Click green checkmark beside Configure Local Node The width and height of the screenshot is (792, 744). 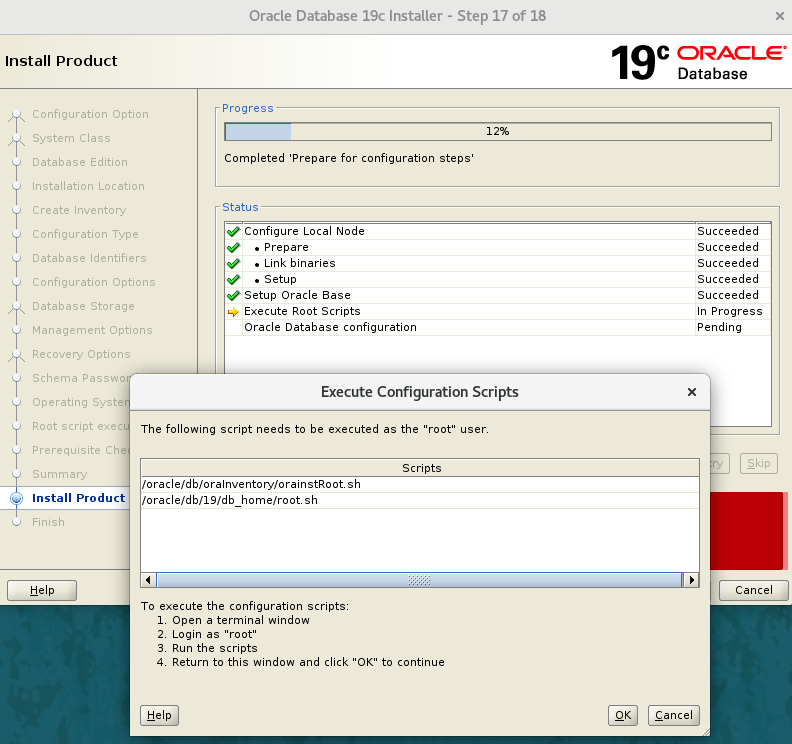pos(233,231)
